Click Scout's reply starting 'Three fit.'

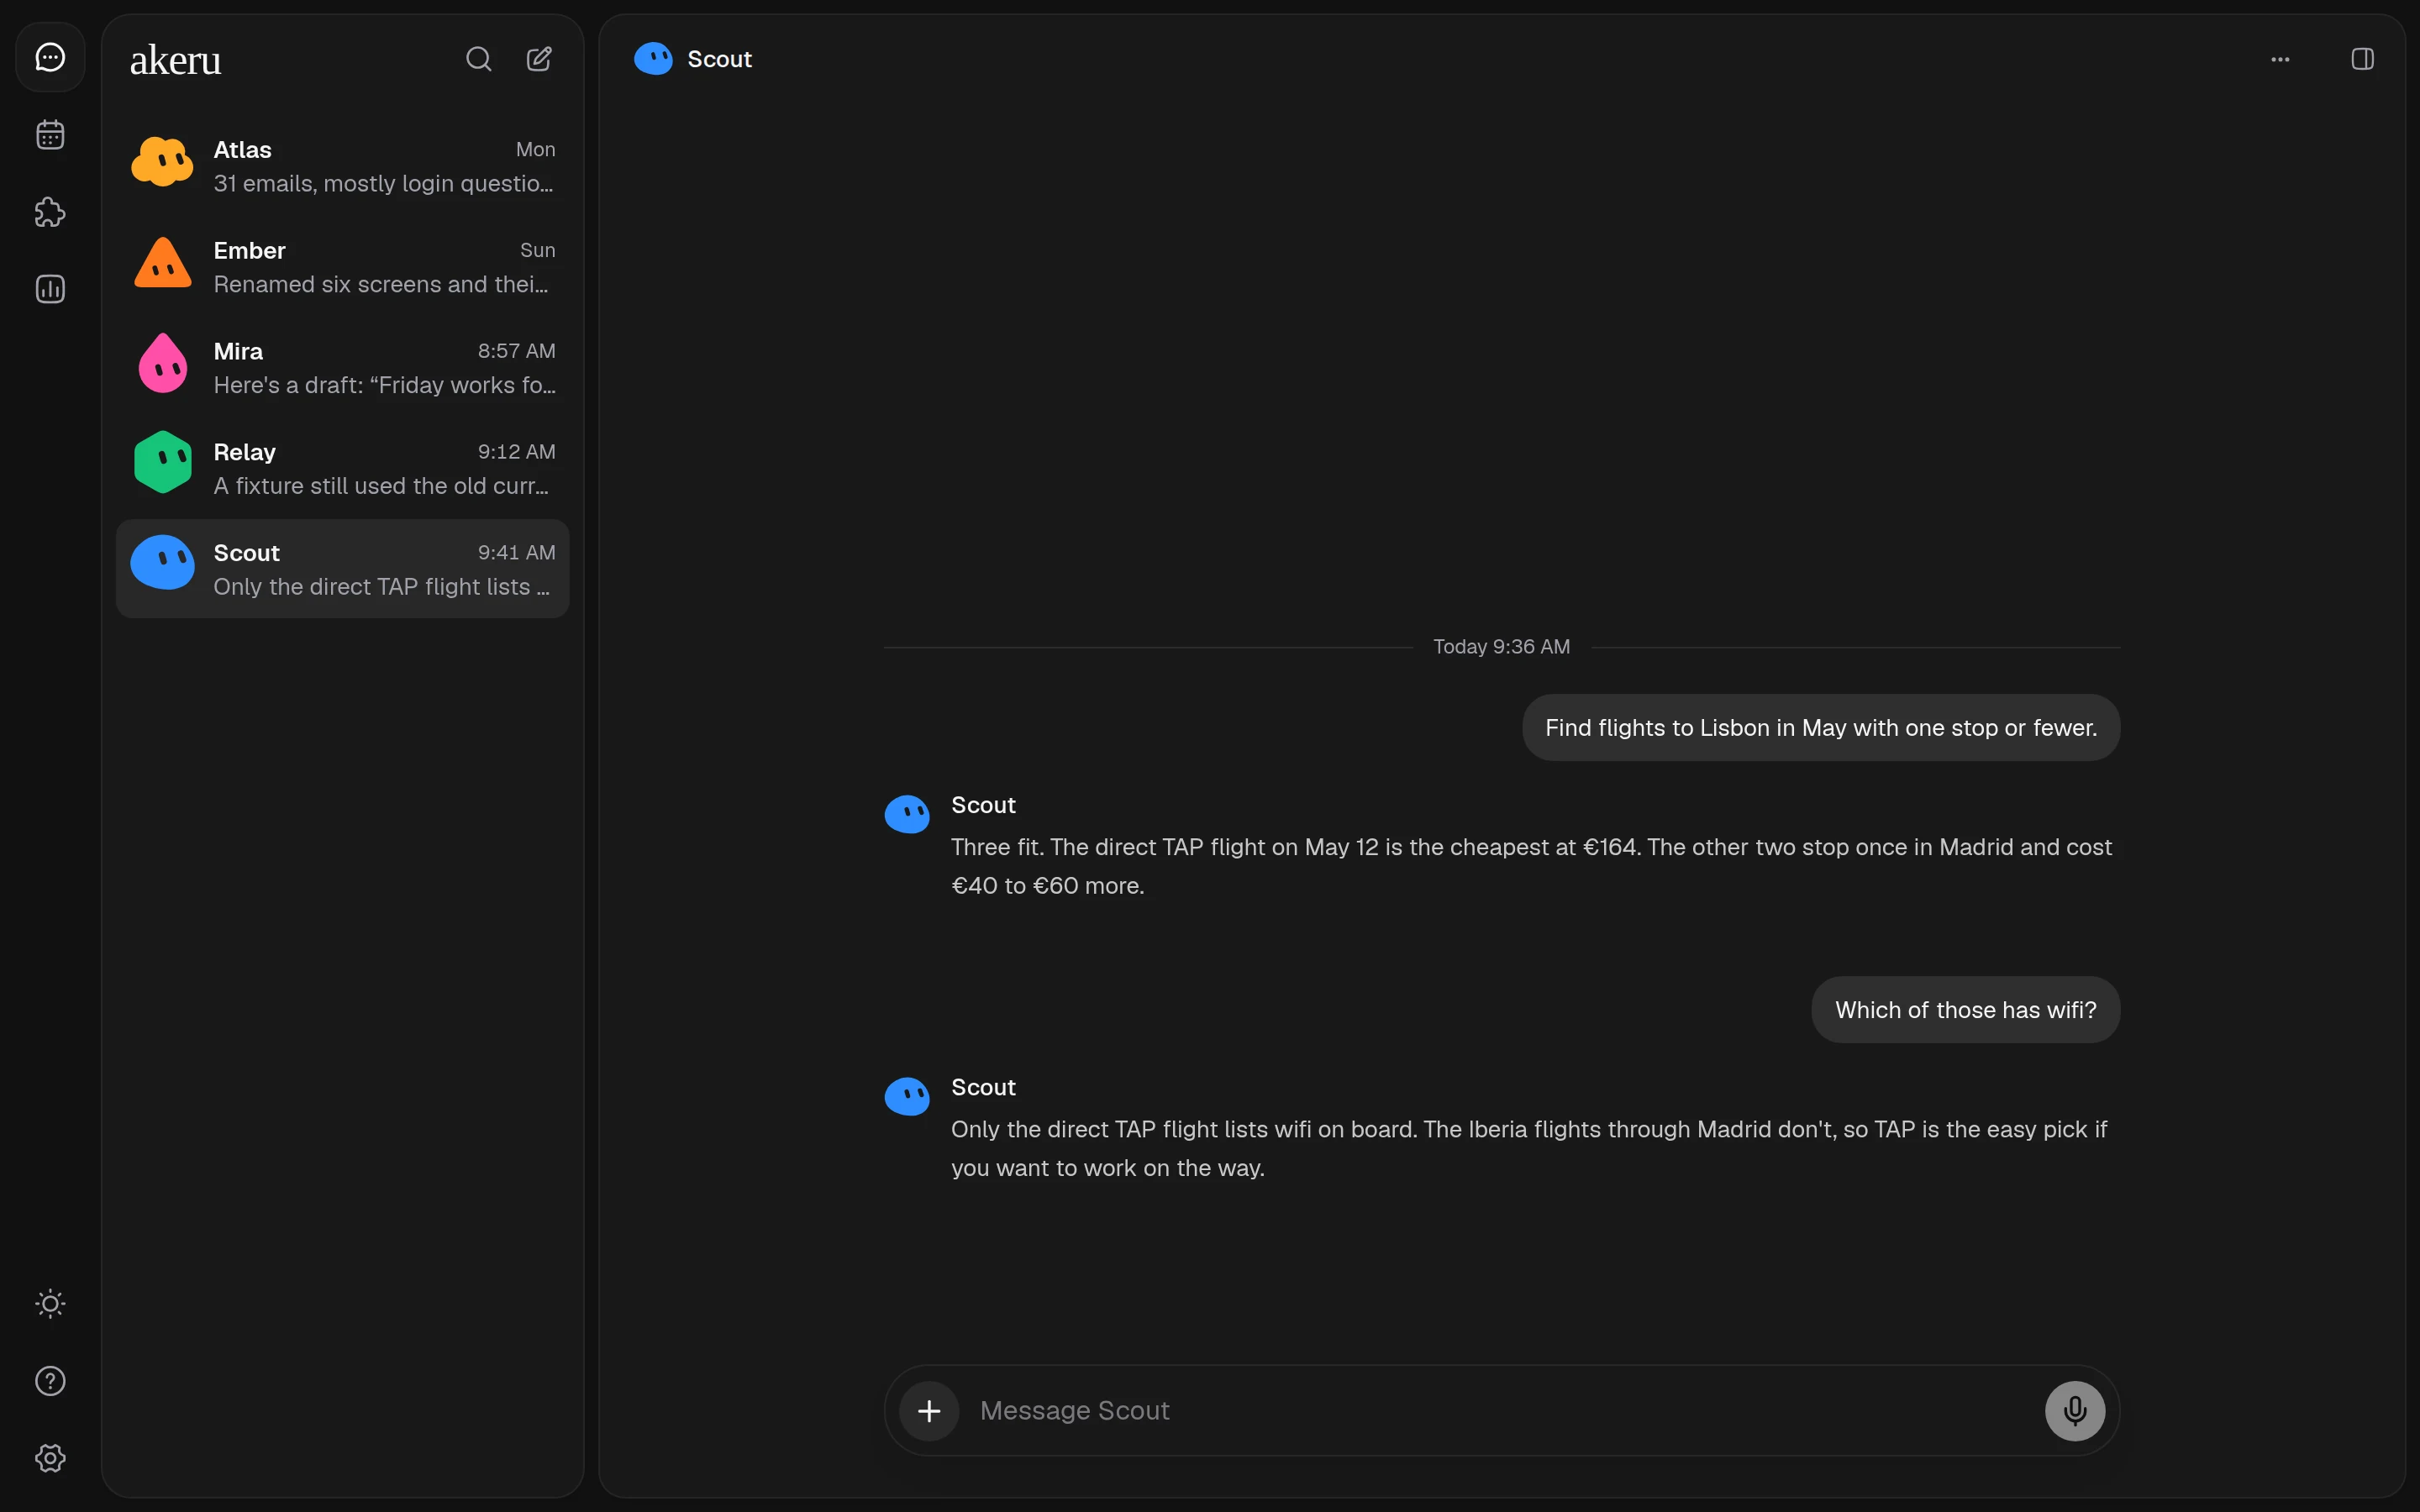[1531, 866]
